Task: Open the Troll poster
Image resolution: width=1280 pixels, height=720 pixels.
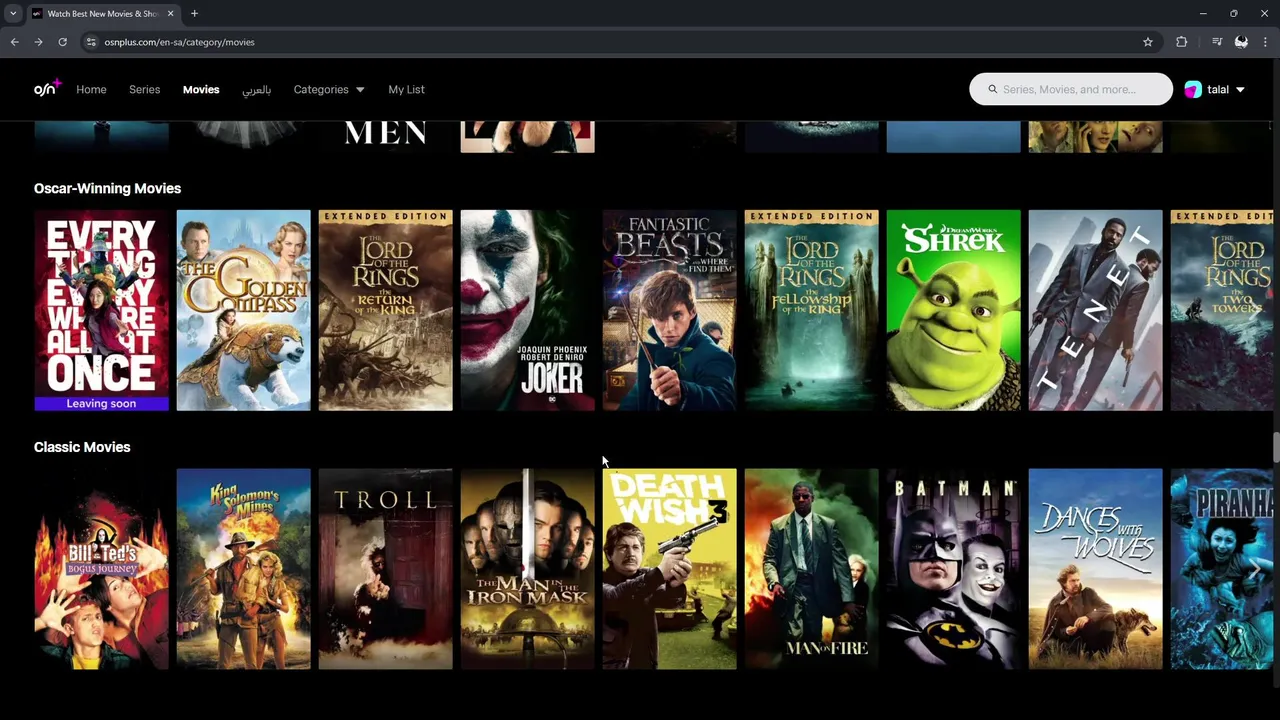Action: click(x=385, y=569)
